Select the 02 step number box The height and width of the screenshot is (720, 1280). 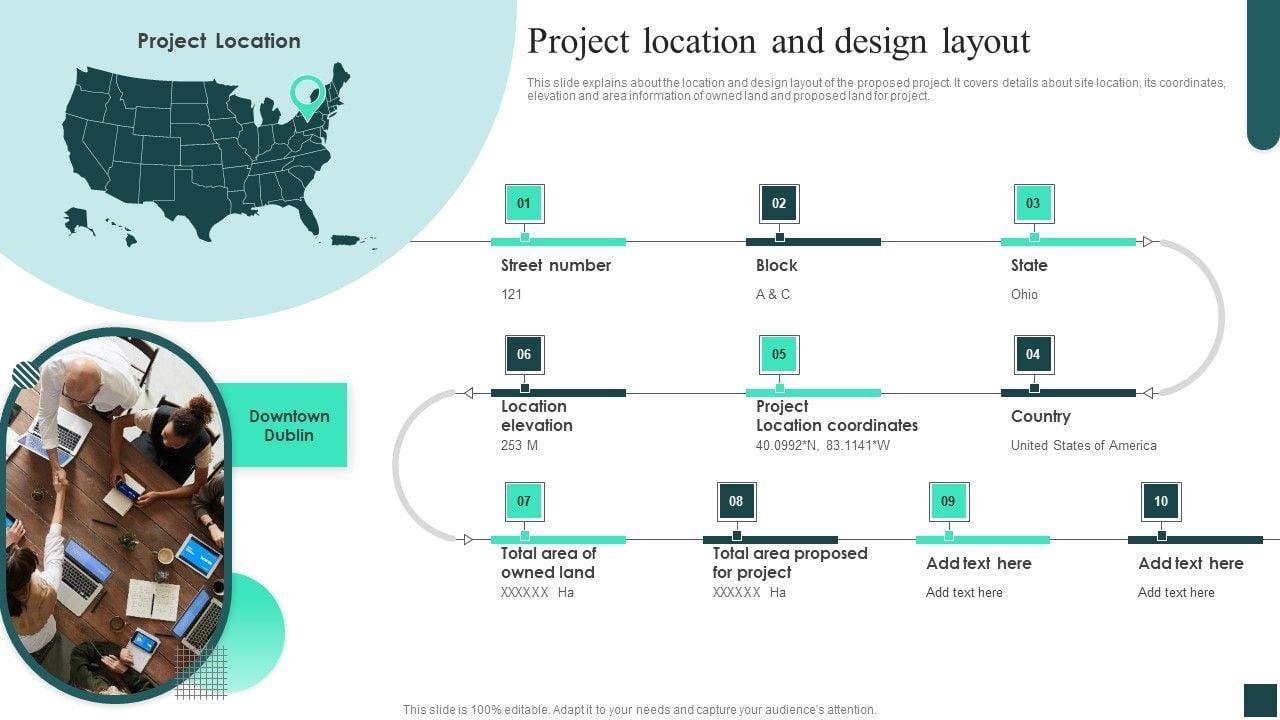pyautogui.click(x=779, y=203)
